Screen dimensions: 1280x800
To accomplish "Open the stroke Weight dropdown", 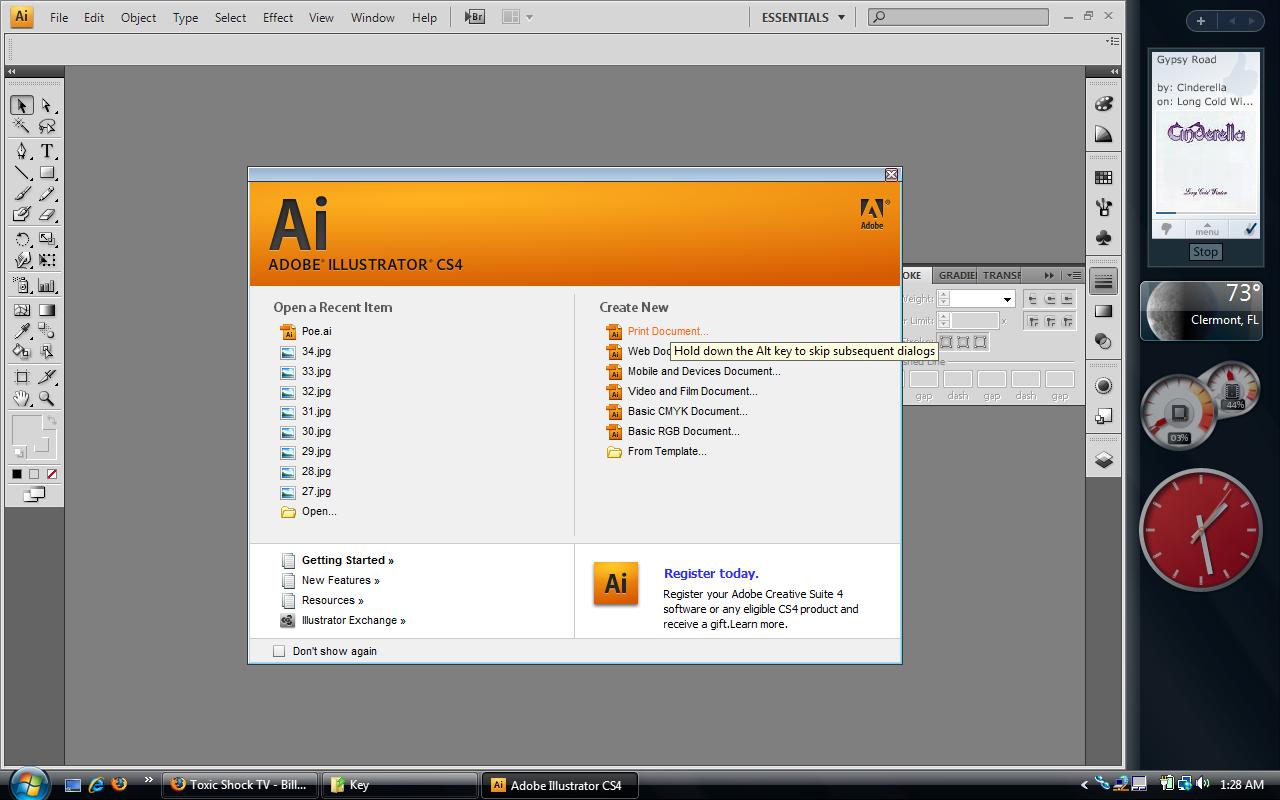I will click(1007, 299).
